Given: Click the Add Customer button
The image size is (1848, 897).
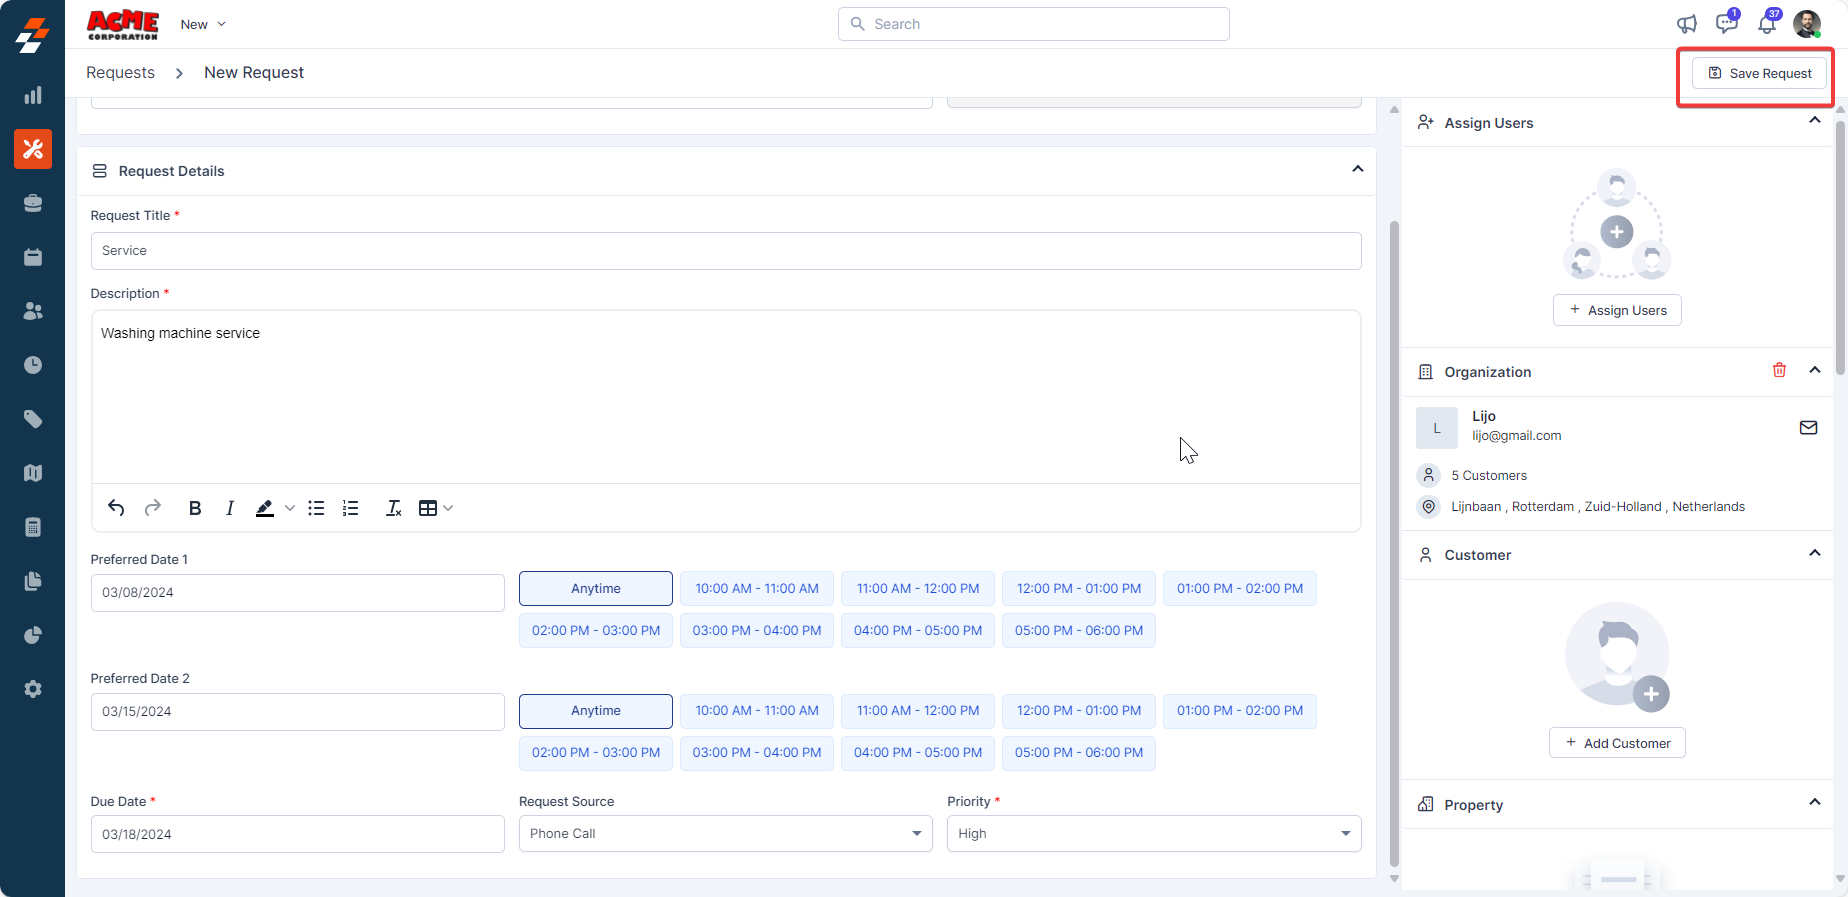Looking at the screenshot, I should click(x=1617, y=743).
